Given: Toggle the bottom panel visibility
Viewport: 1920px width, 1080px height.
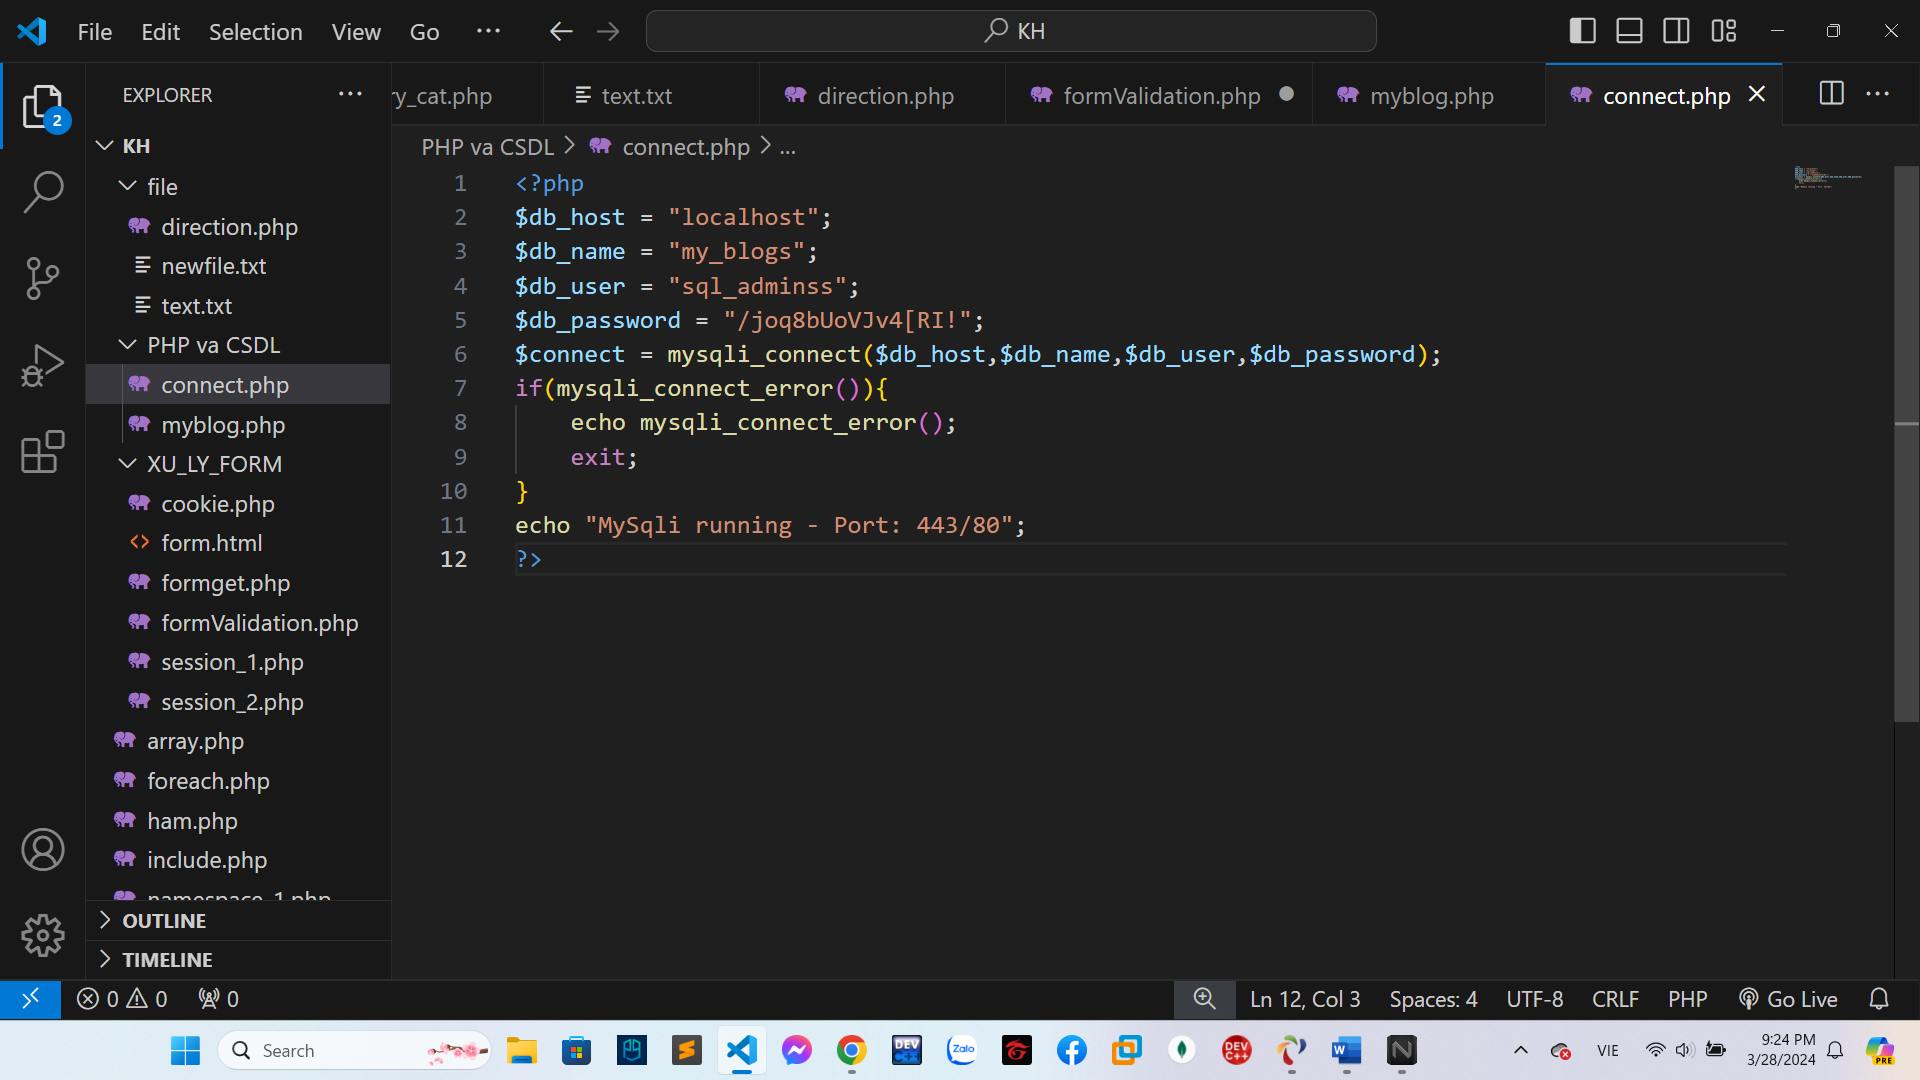Looking at the screenshot, I should [1629, 31].
